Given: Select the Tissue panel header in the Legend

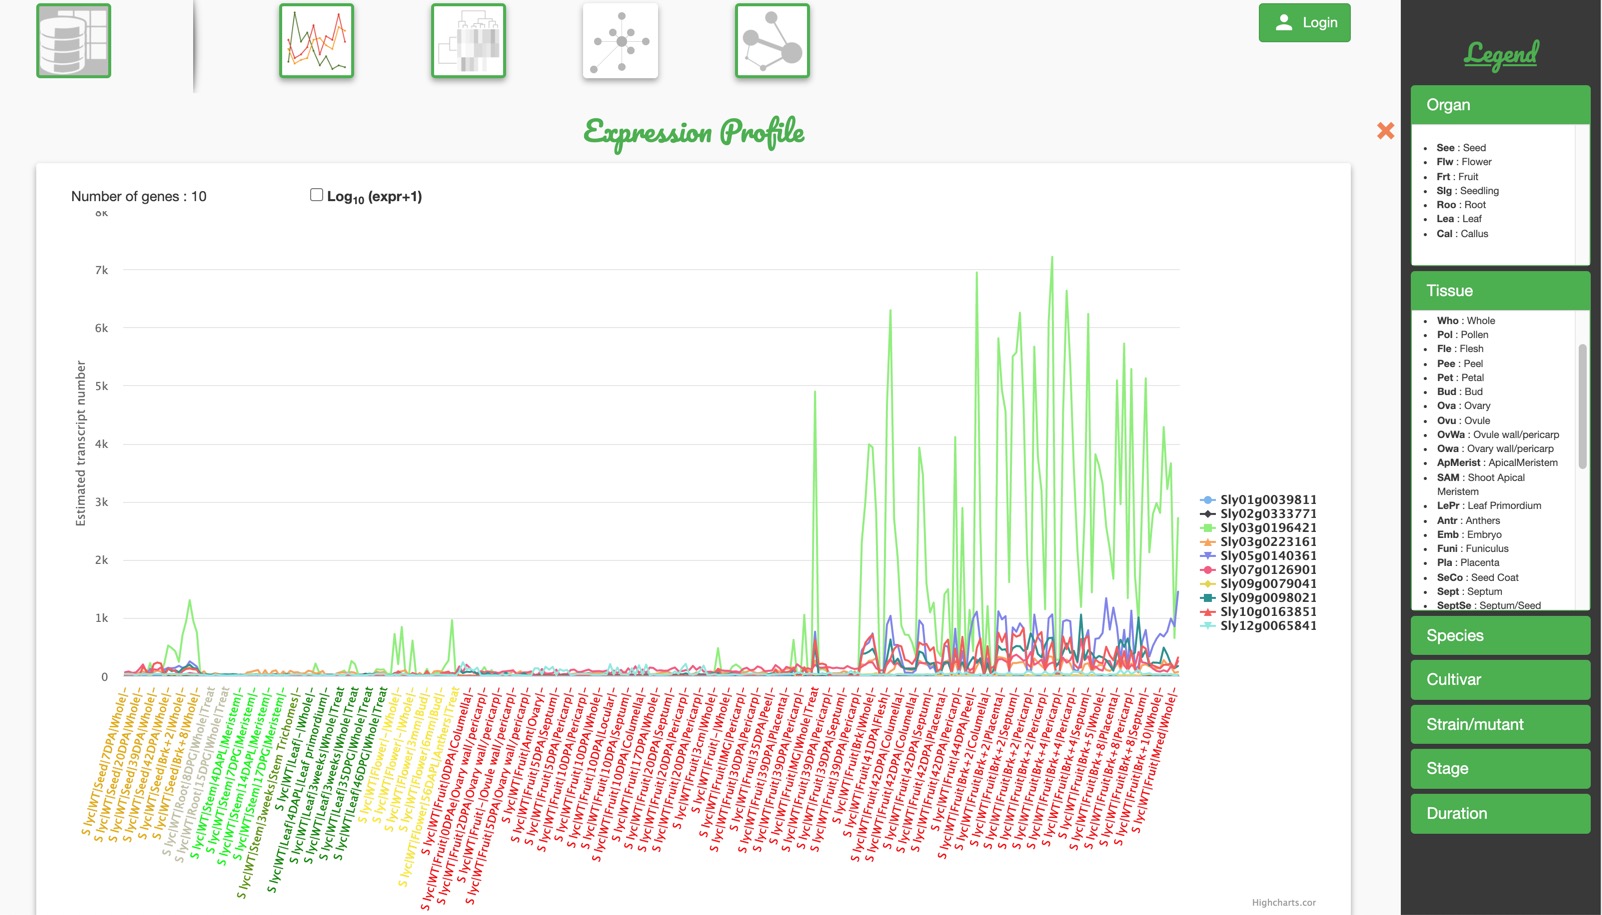Looking at the screenshot, I should [x=1499, y=290].
